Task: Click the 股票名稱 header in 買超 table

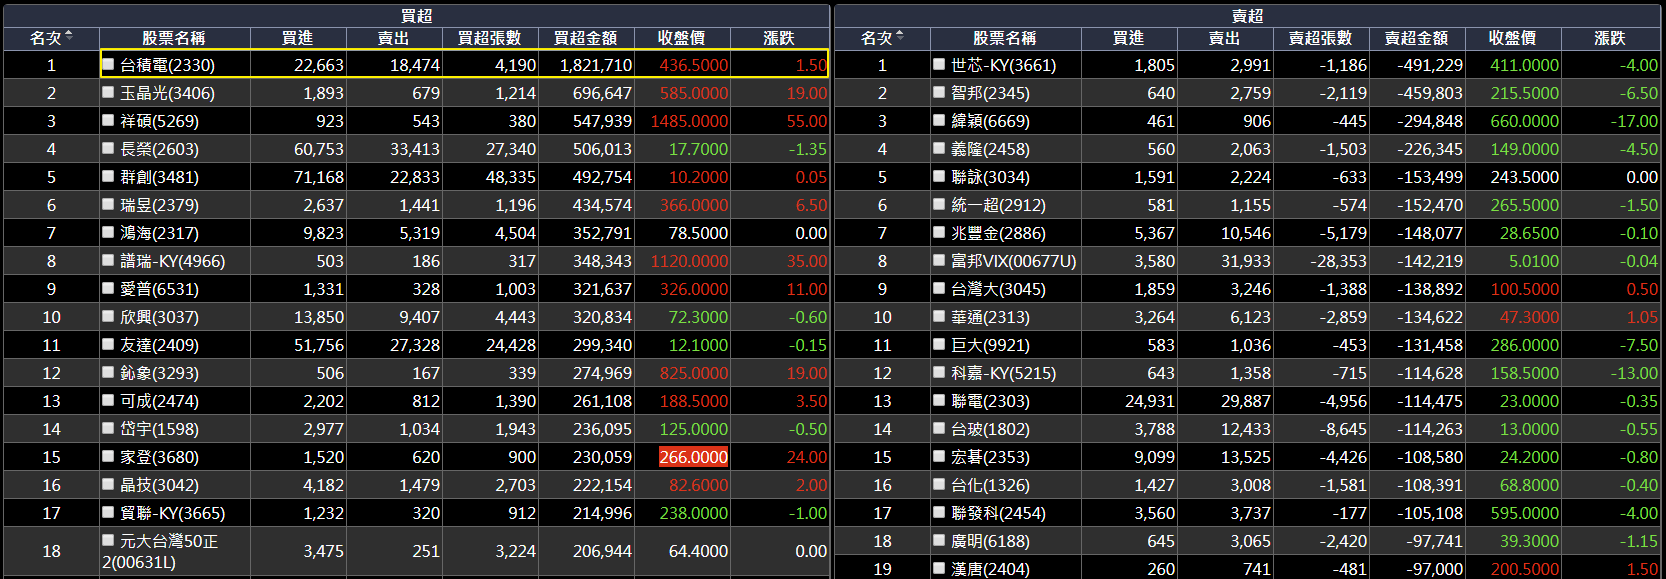Action: point(174,38)
